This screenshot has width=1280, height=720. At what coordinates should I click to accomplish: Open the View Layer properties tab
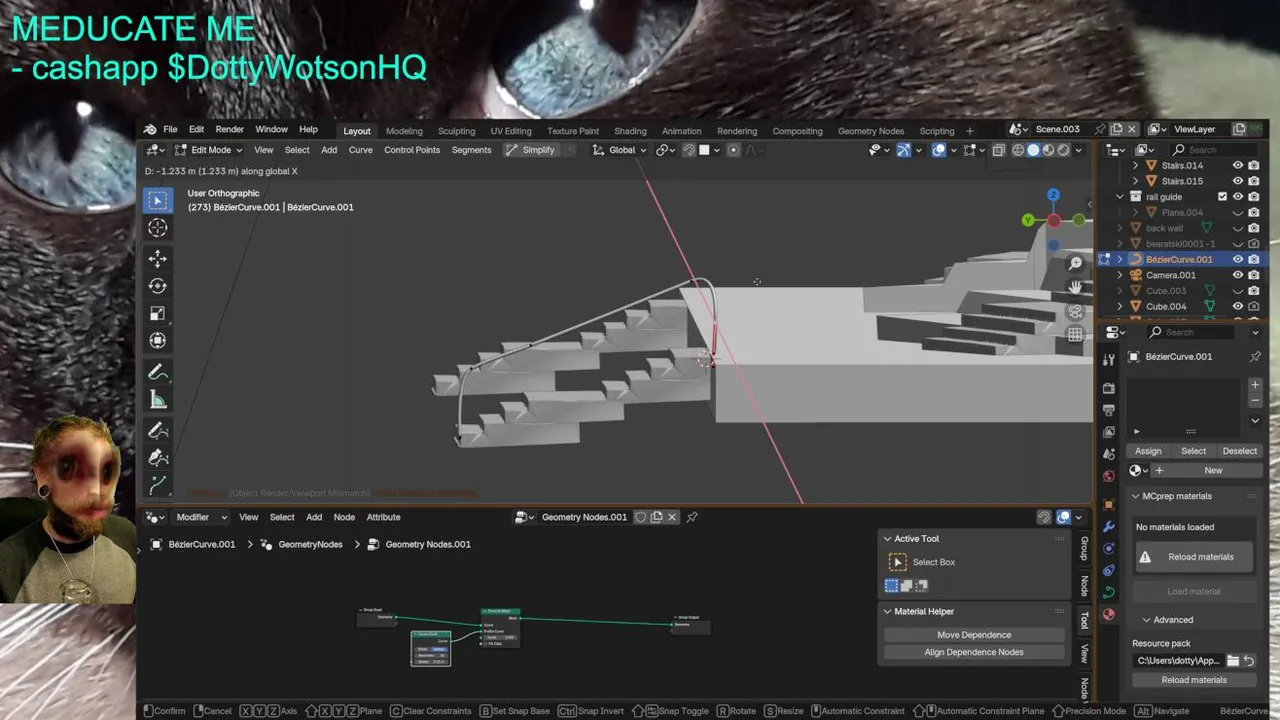pos(1108,432)
